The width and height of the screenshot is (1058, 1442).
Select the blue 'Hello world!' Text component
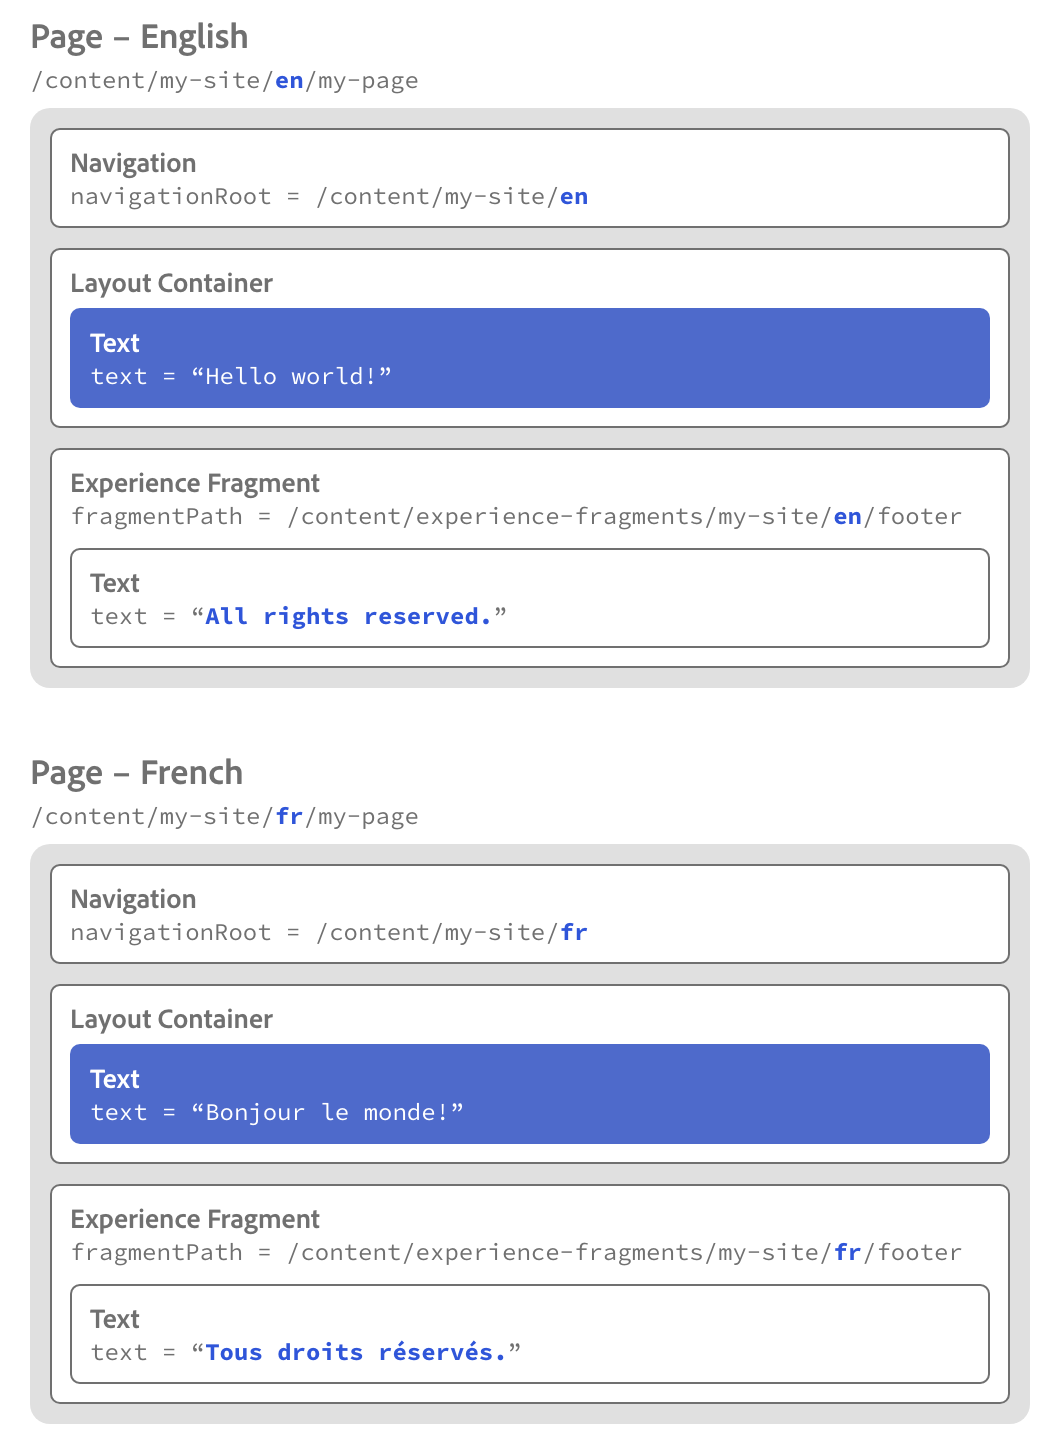pyautogui.click(x=530, y=358)
